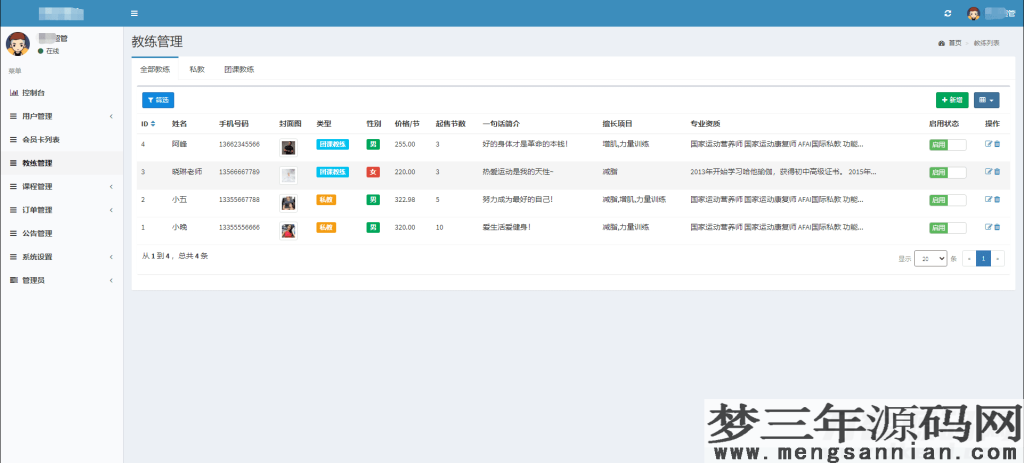
Task: Open 阿峰 cover image thumbnail
Action: (x=288, y=148)
